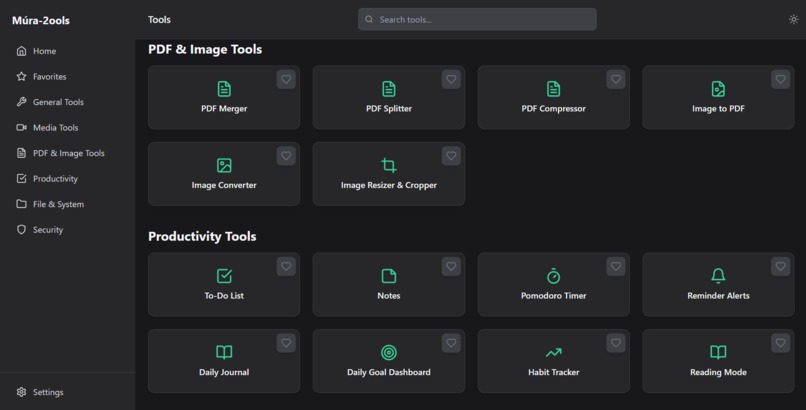806x410 pixels.
Task: Add Notes to favorites via its heart
Action: (x=451, y=266)
